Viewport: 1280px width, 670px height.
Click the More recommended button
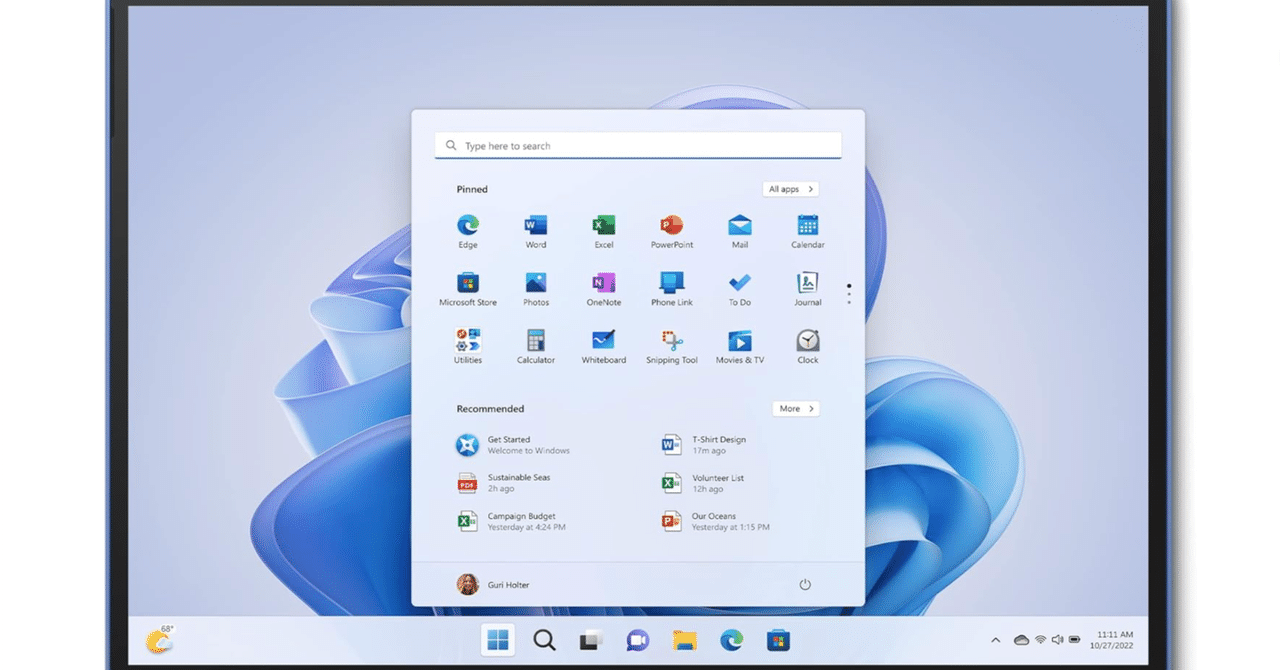pyautogui.click(x=796, y=408)
